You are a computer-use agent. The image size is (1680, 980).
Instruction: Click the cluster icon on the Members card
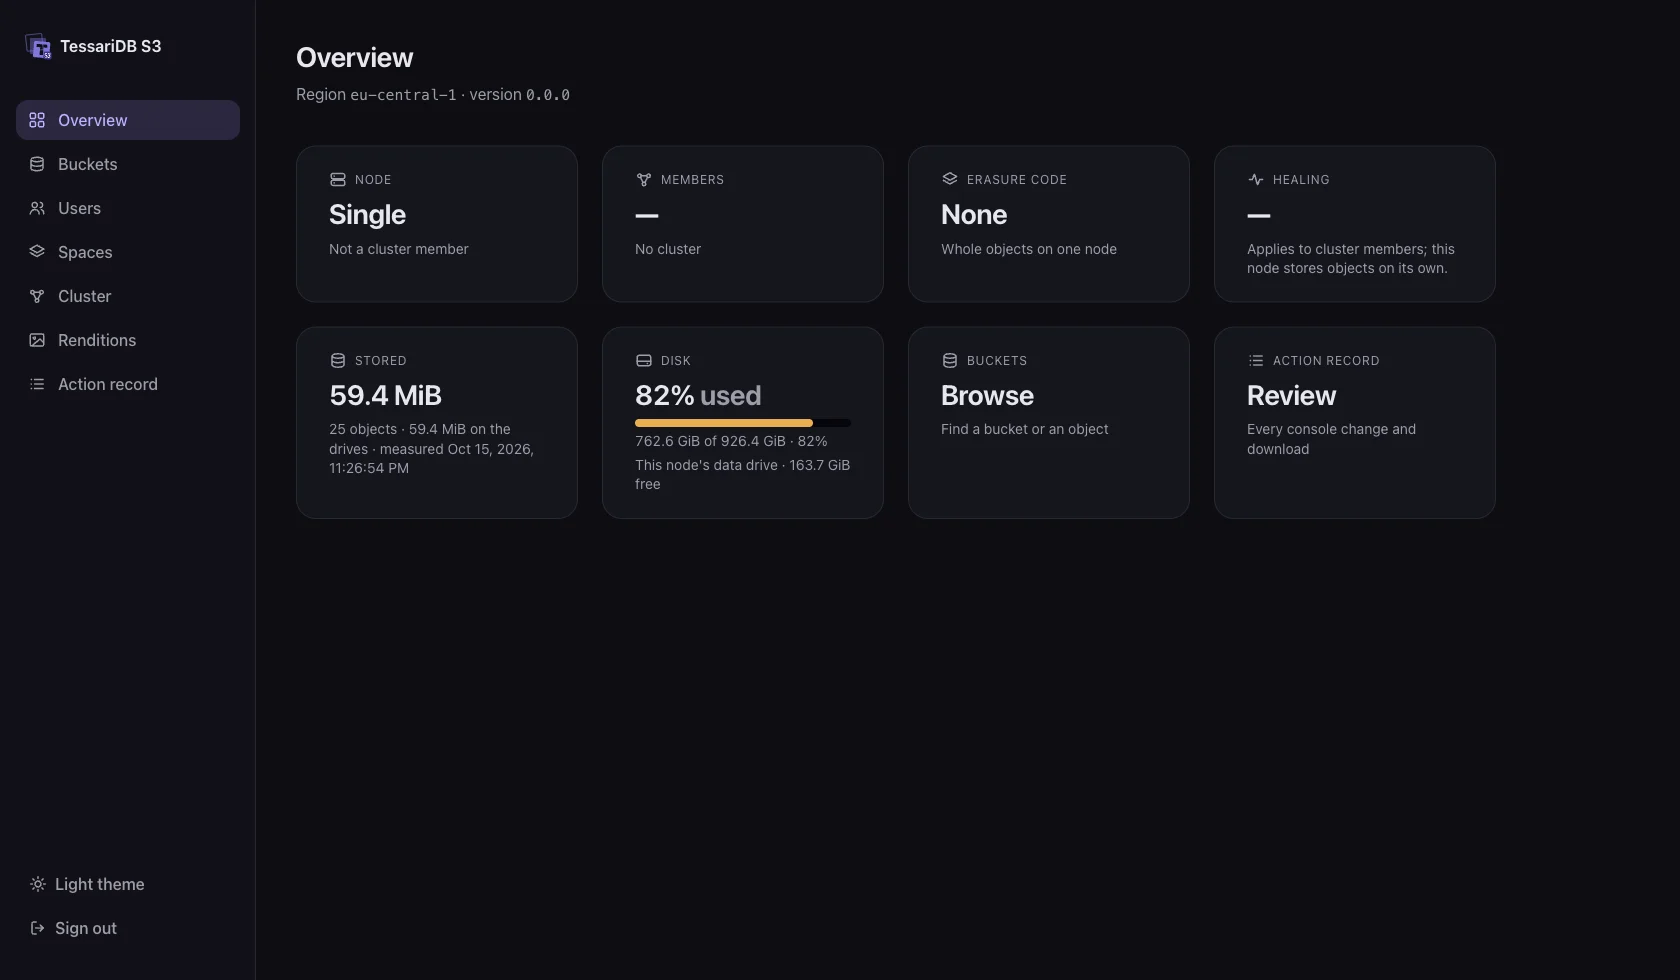[644, 180]
